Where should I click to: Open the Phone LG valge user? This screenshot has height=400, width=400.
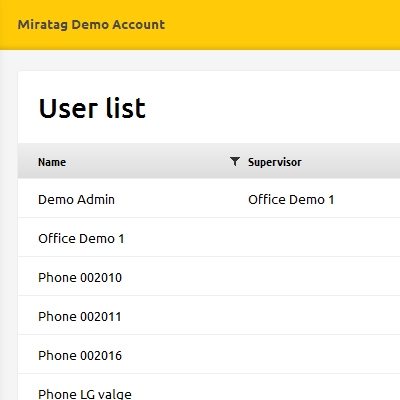[85, 394]
